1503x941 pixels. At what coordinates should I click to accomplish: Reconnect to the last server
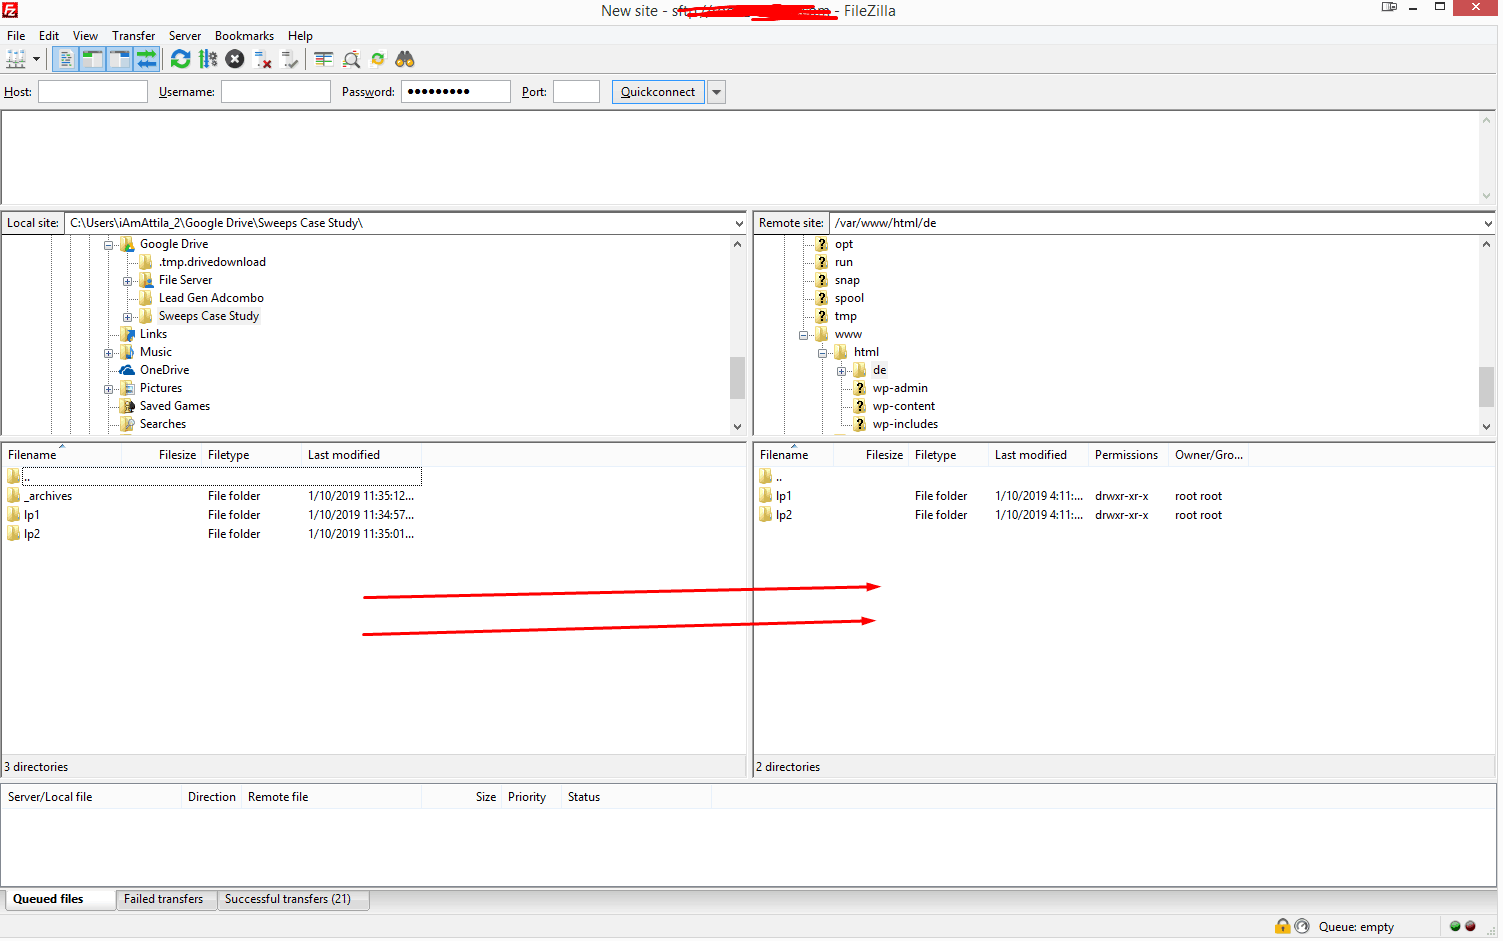point(290,59)
